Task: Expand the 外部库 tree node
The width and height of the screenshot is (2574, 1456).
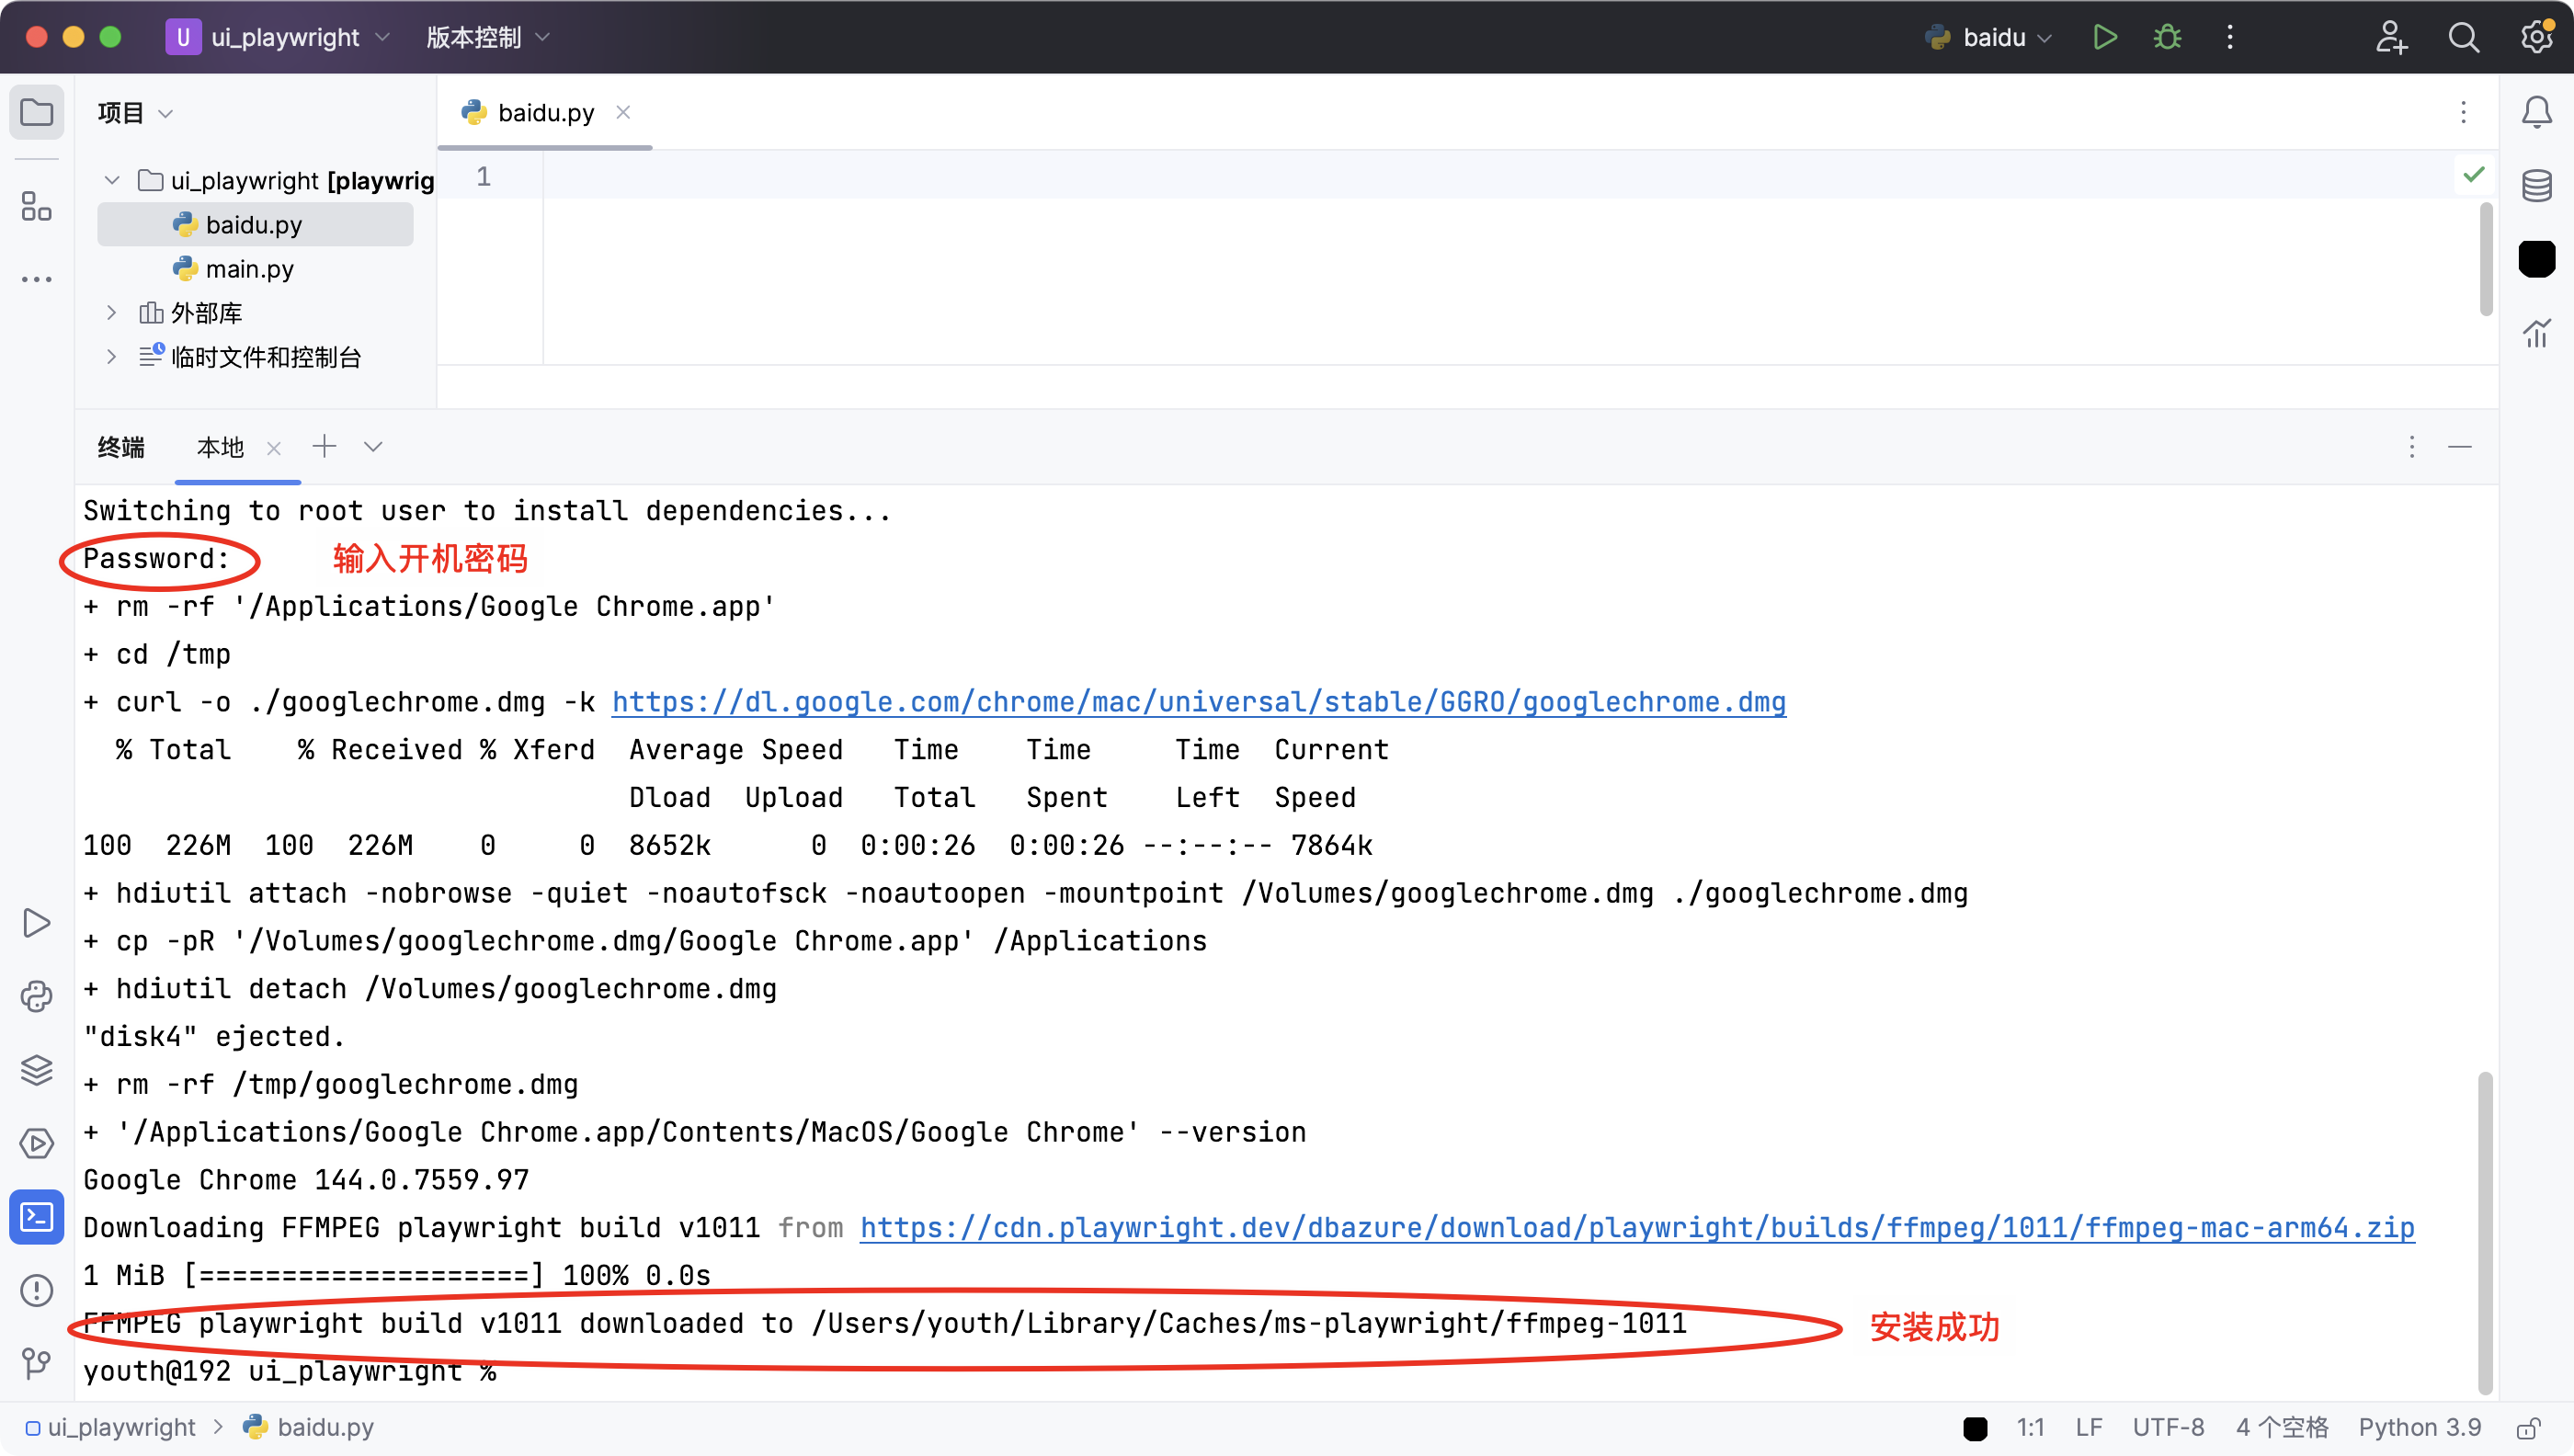Action: coord(112,313)
